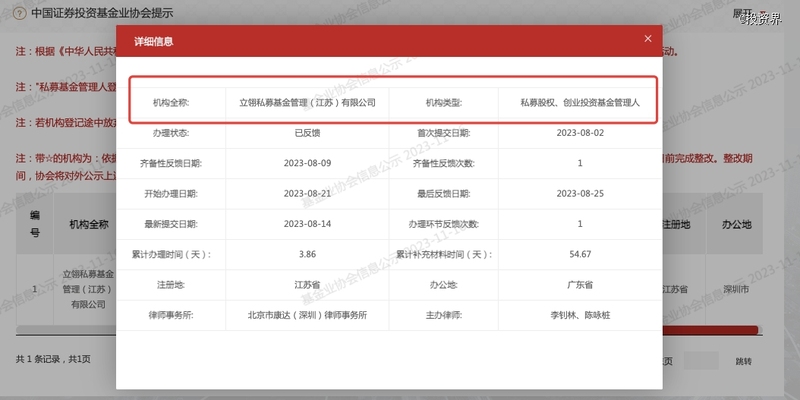The width and height of the screenshot is (800, 400).
Task: Click the 办理状态 label
Action: 171,133
